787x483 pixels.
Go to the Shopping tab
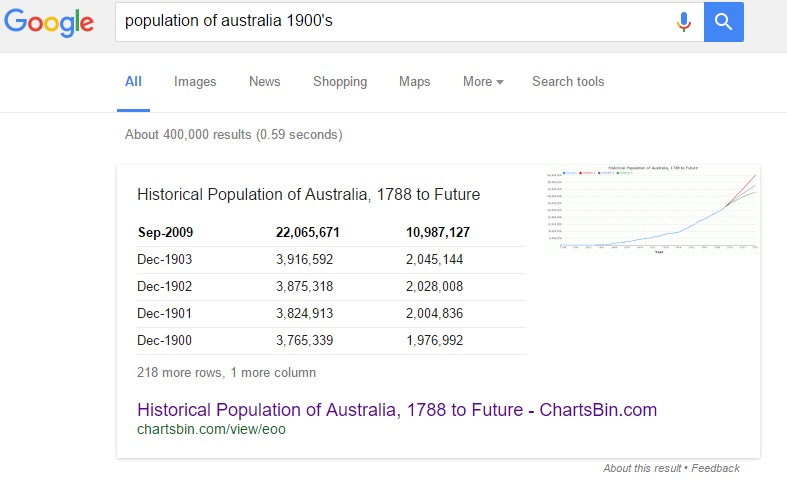[x=339, y=82]
